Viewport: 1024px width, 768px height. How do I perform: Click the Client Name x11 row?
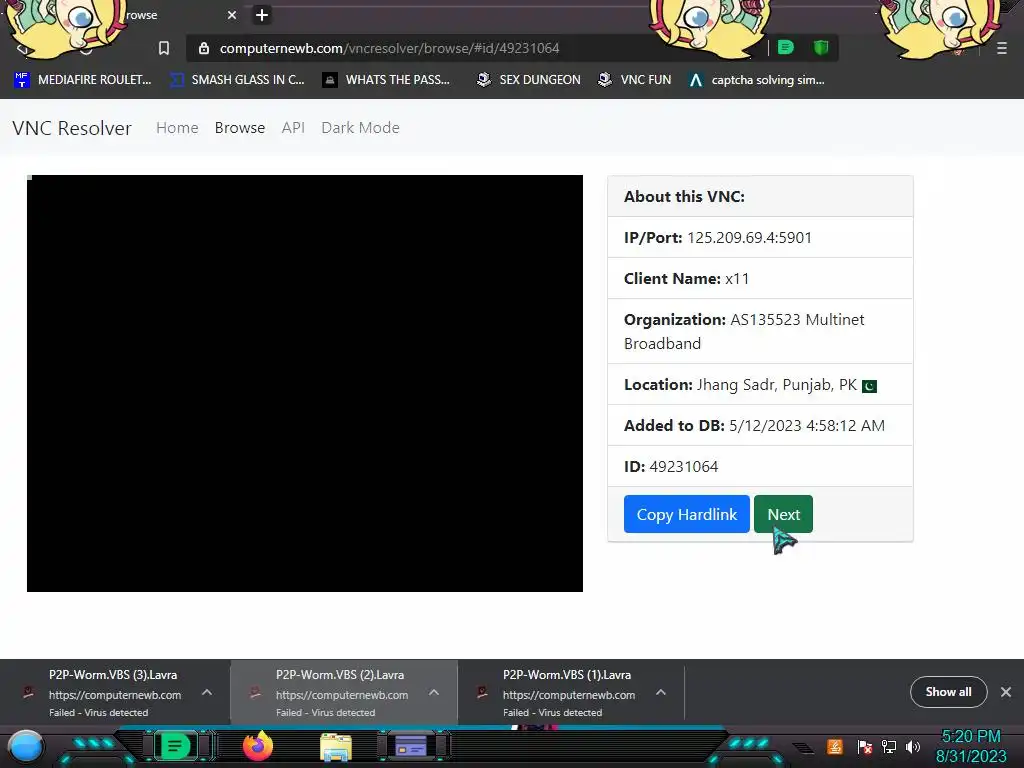(x=760, y=279)
